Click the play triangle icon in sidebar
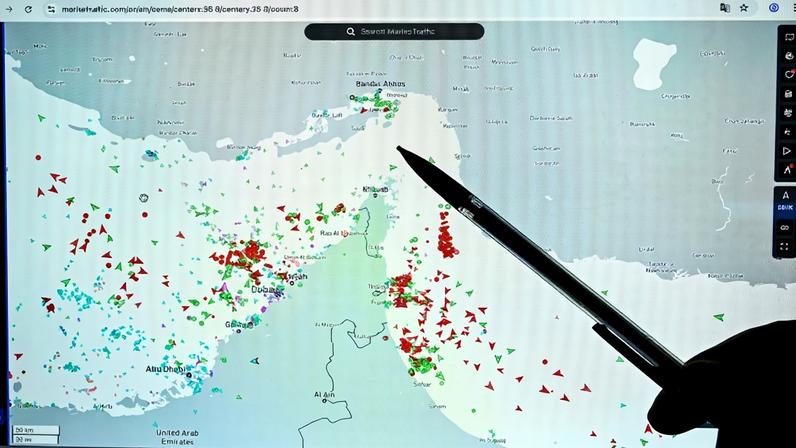 tap(787, 151)
